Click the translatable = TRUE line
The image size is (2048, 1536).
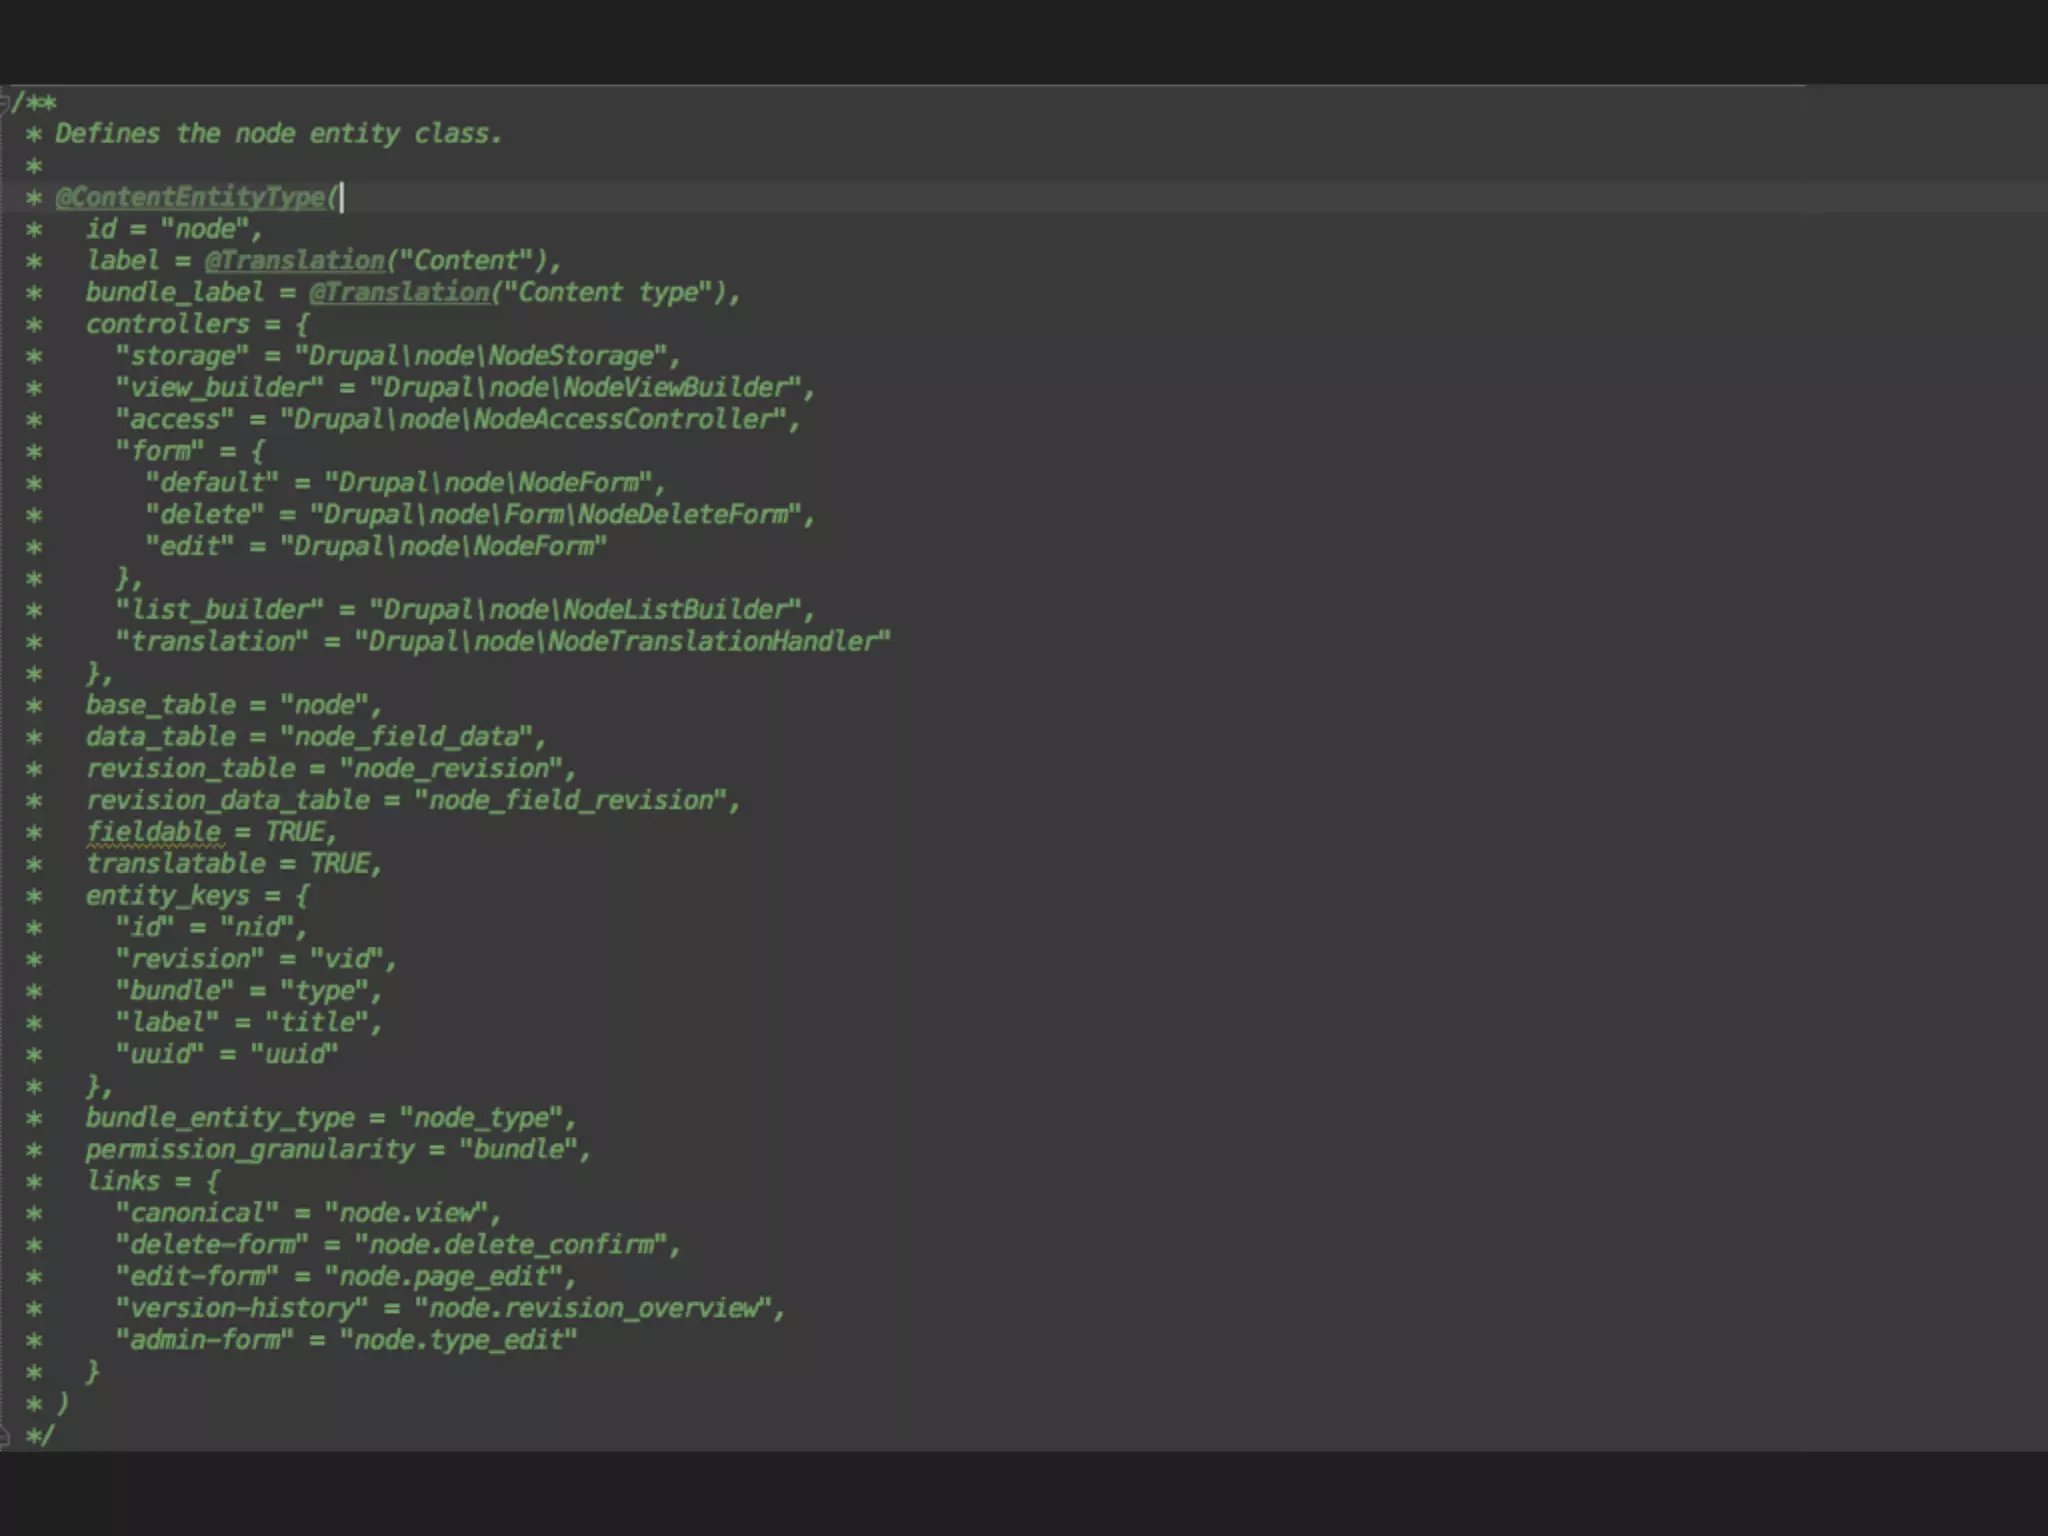(x=232, y=864)
